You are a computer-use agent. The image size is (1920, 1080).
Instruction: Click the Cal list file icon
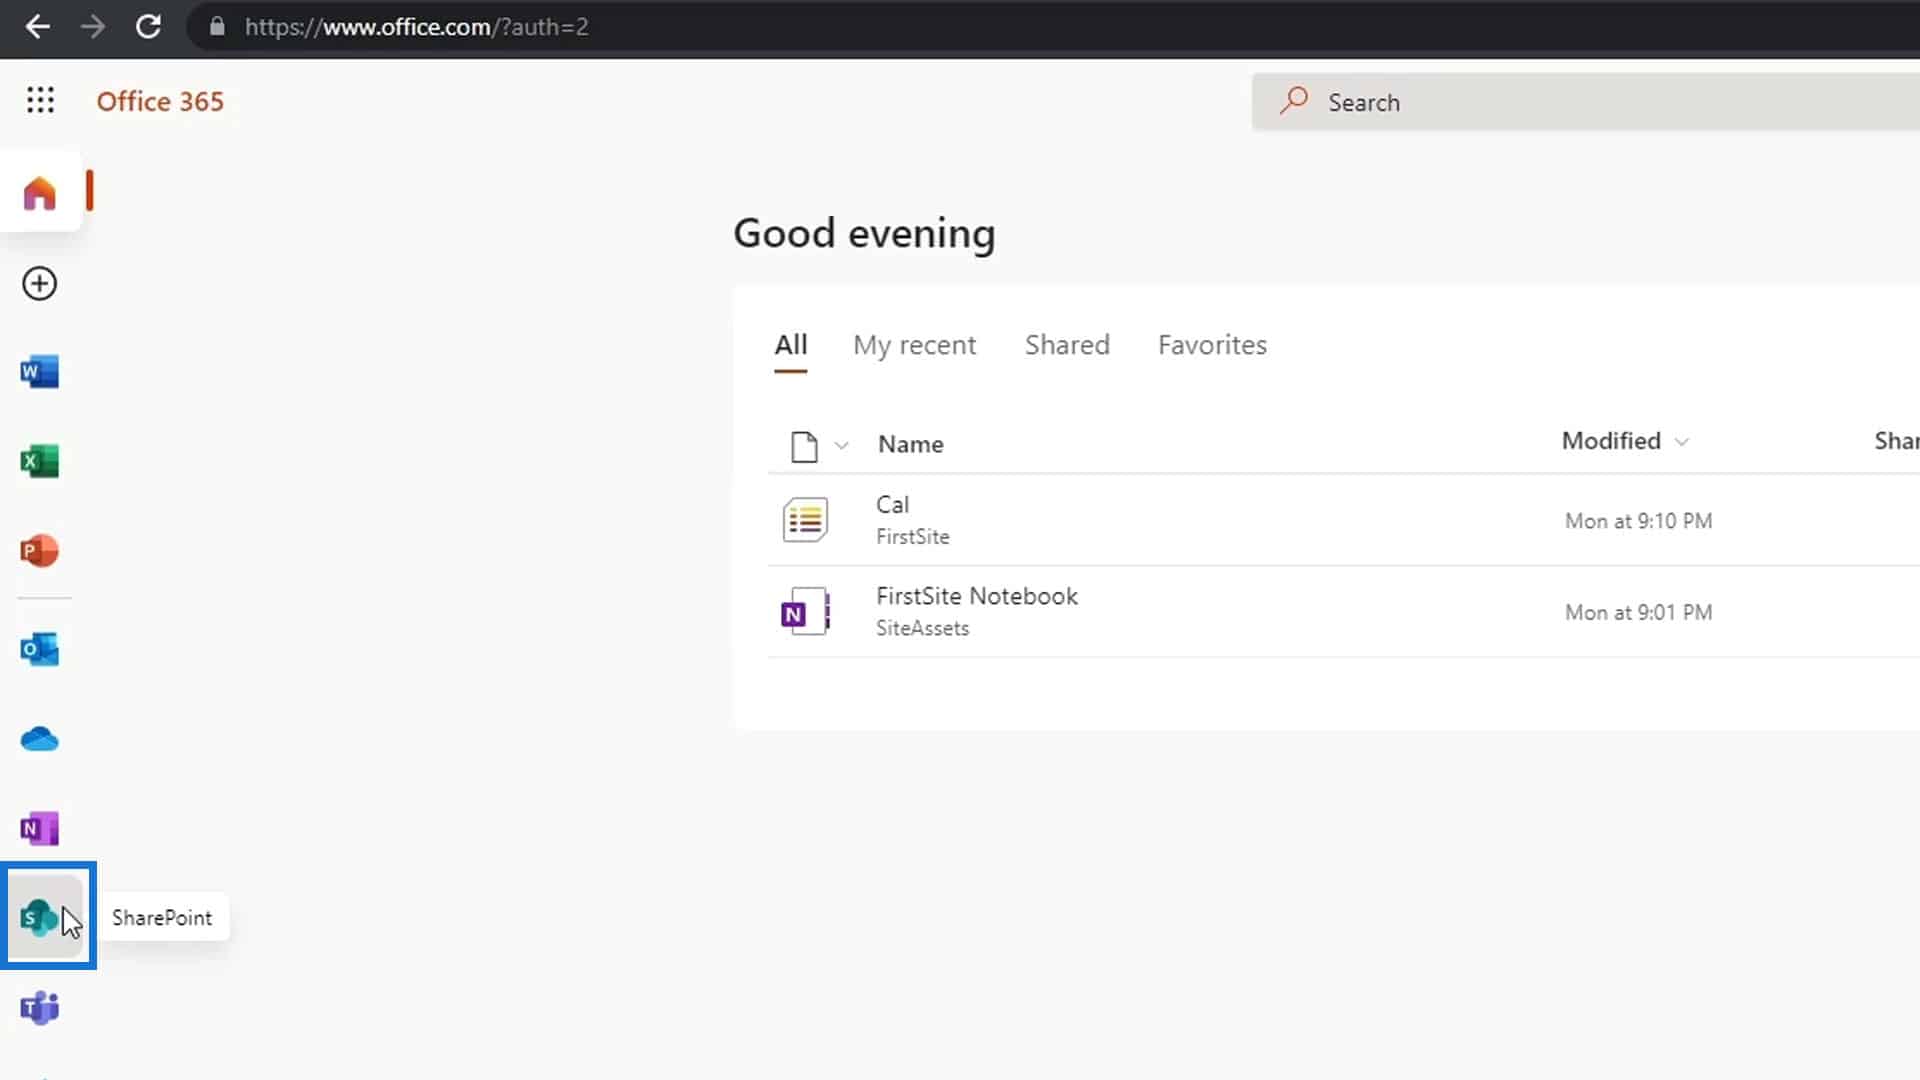(x=805, y=520)
